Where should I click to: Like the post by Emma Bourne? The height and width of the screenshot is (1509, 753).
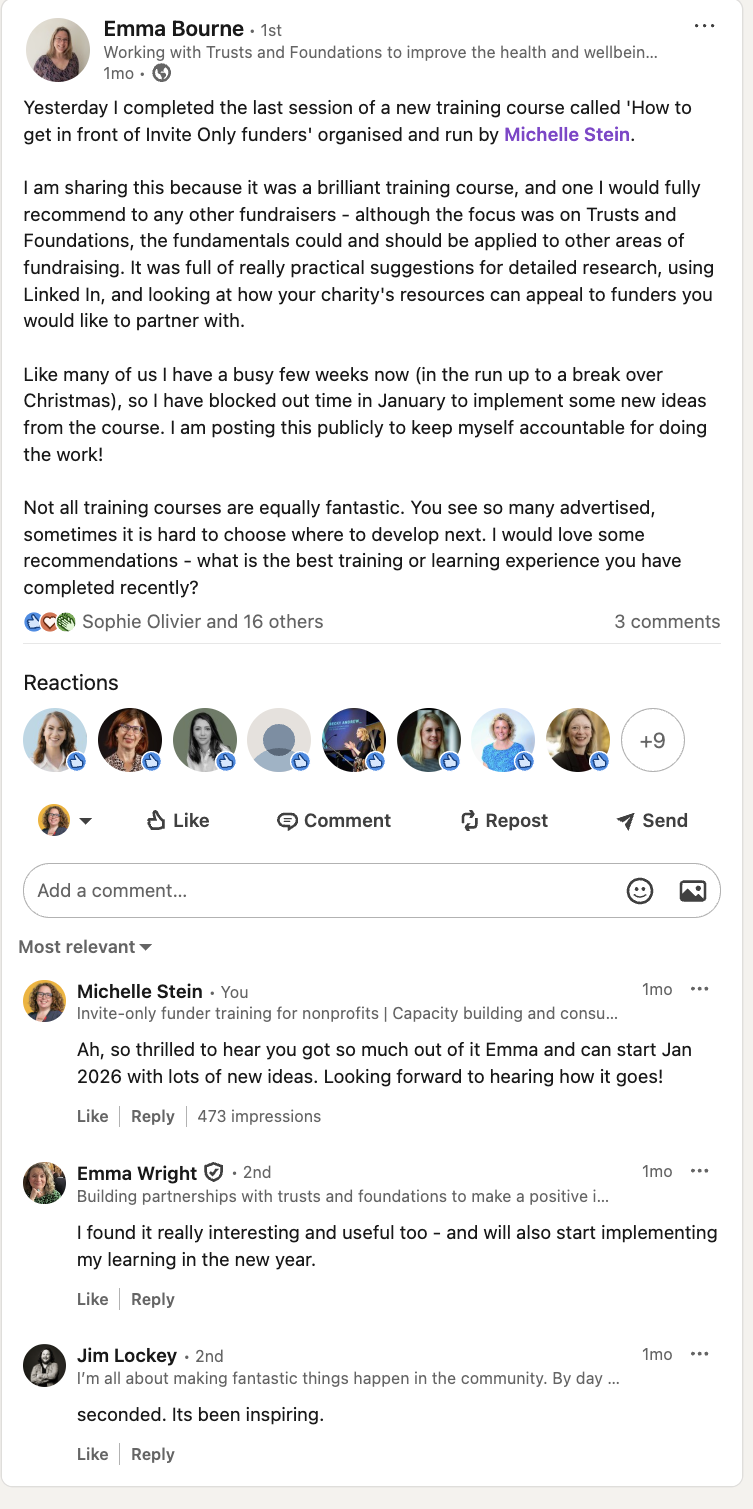178,821
